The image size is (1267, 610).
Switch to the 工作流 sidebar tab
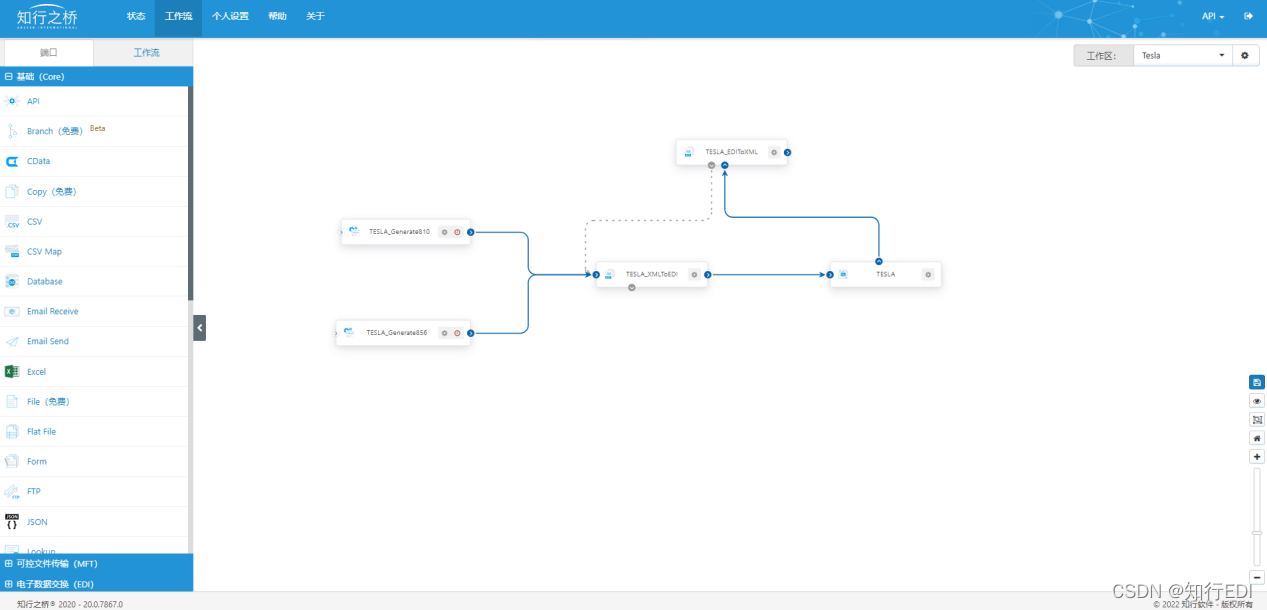pyautogui.click(x=146, y=52)
